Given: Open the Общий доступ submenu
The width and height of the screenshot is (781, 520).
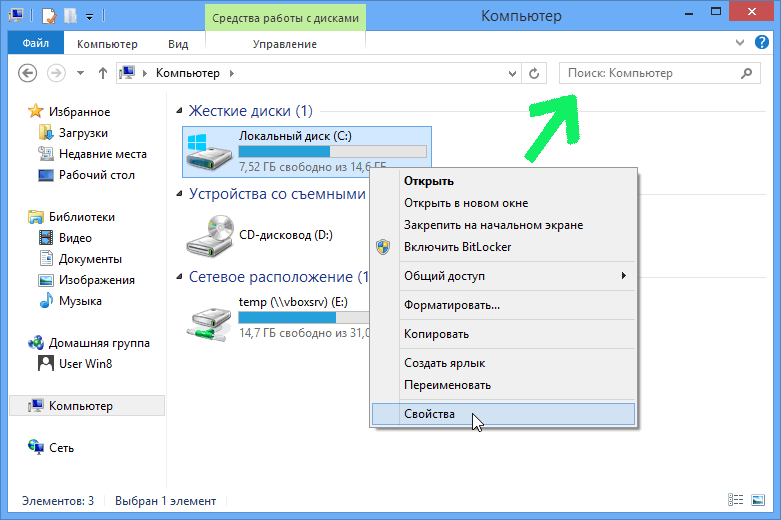Looking at the screenshot, I should click(504, 275).
